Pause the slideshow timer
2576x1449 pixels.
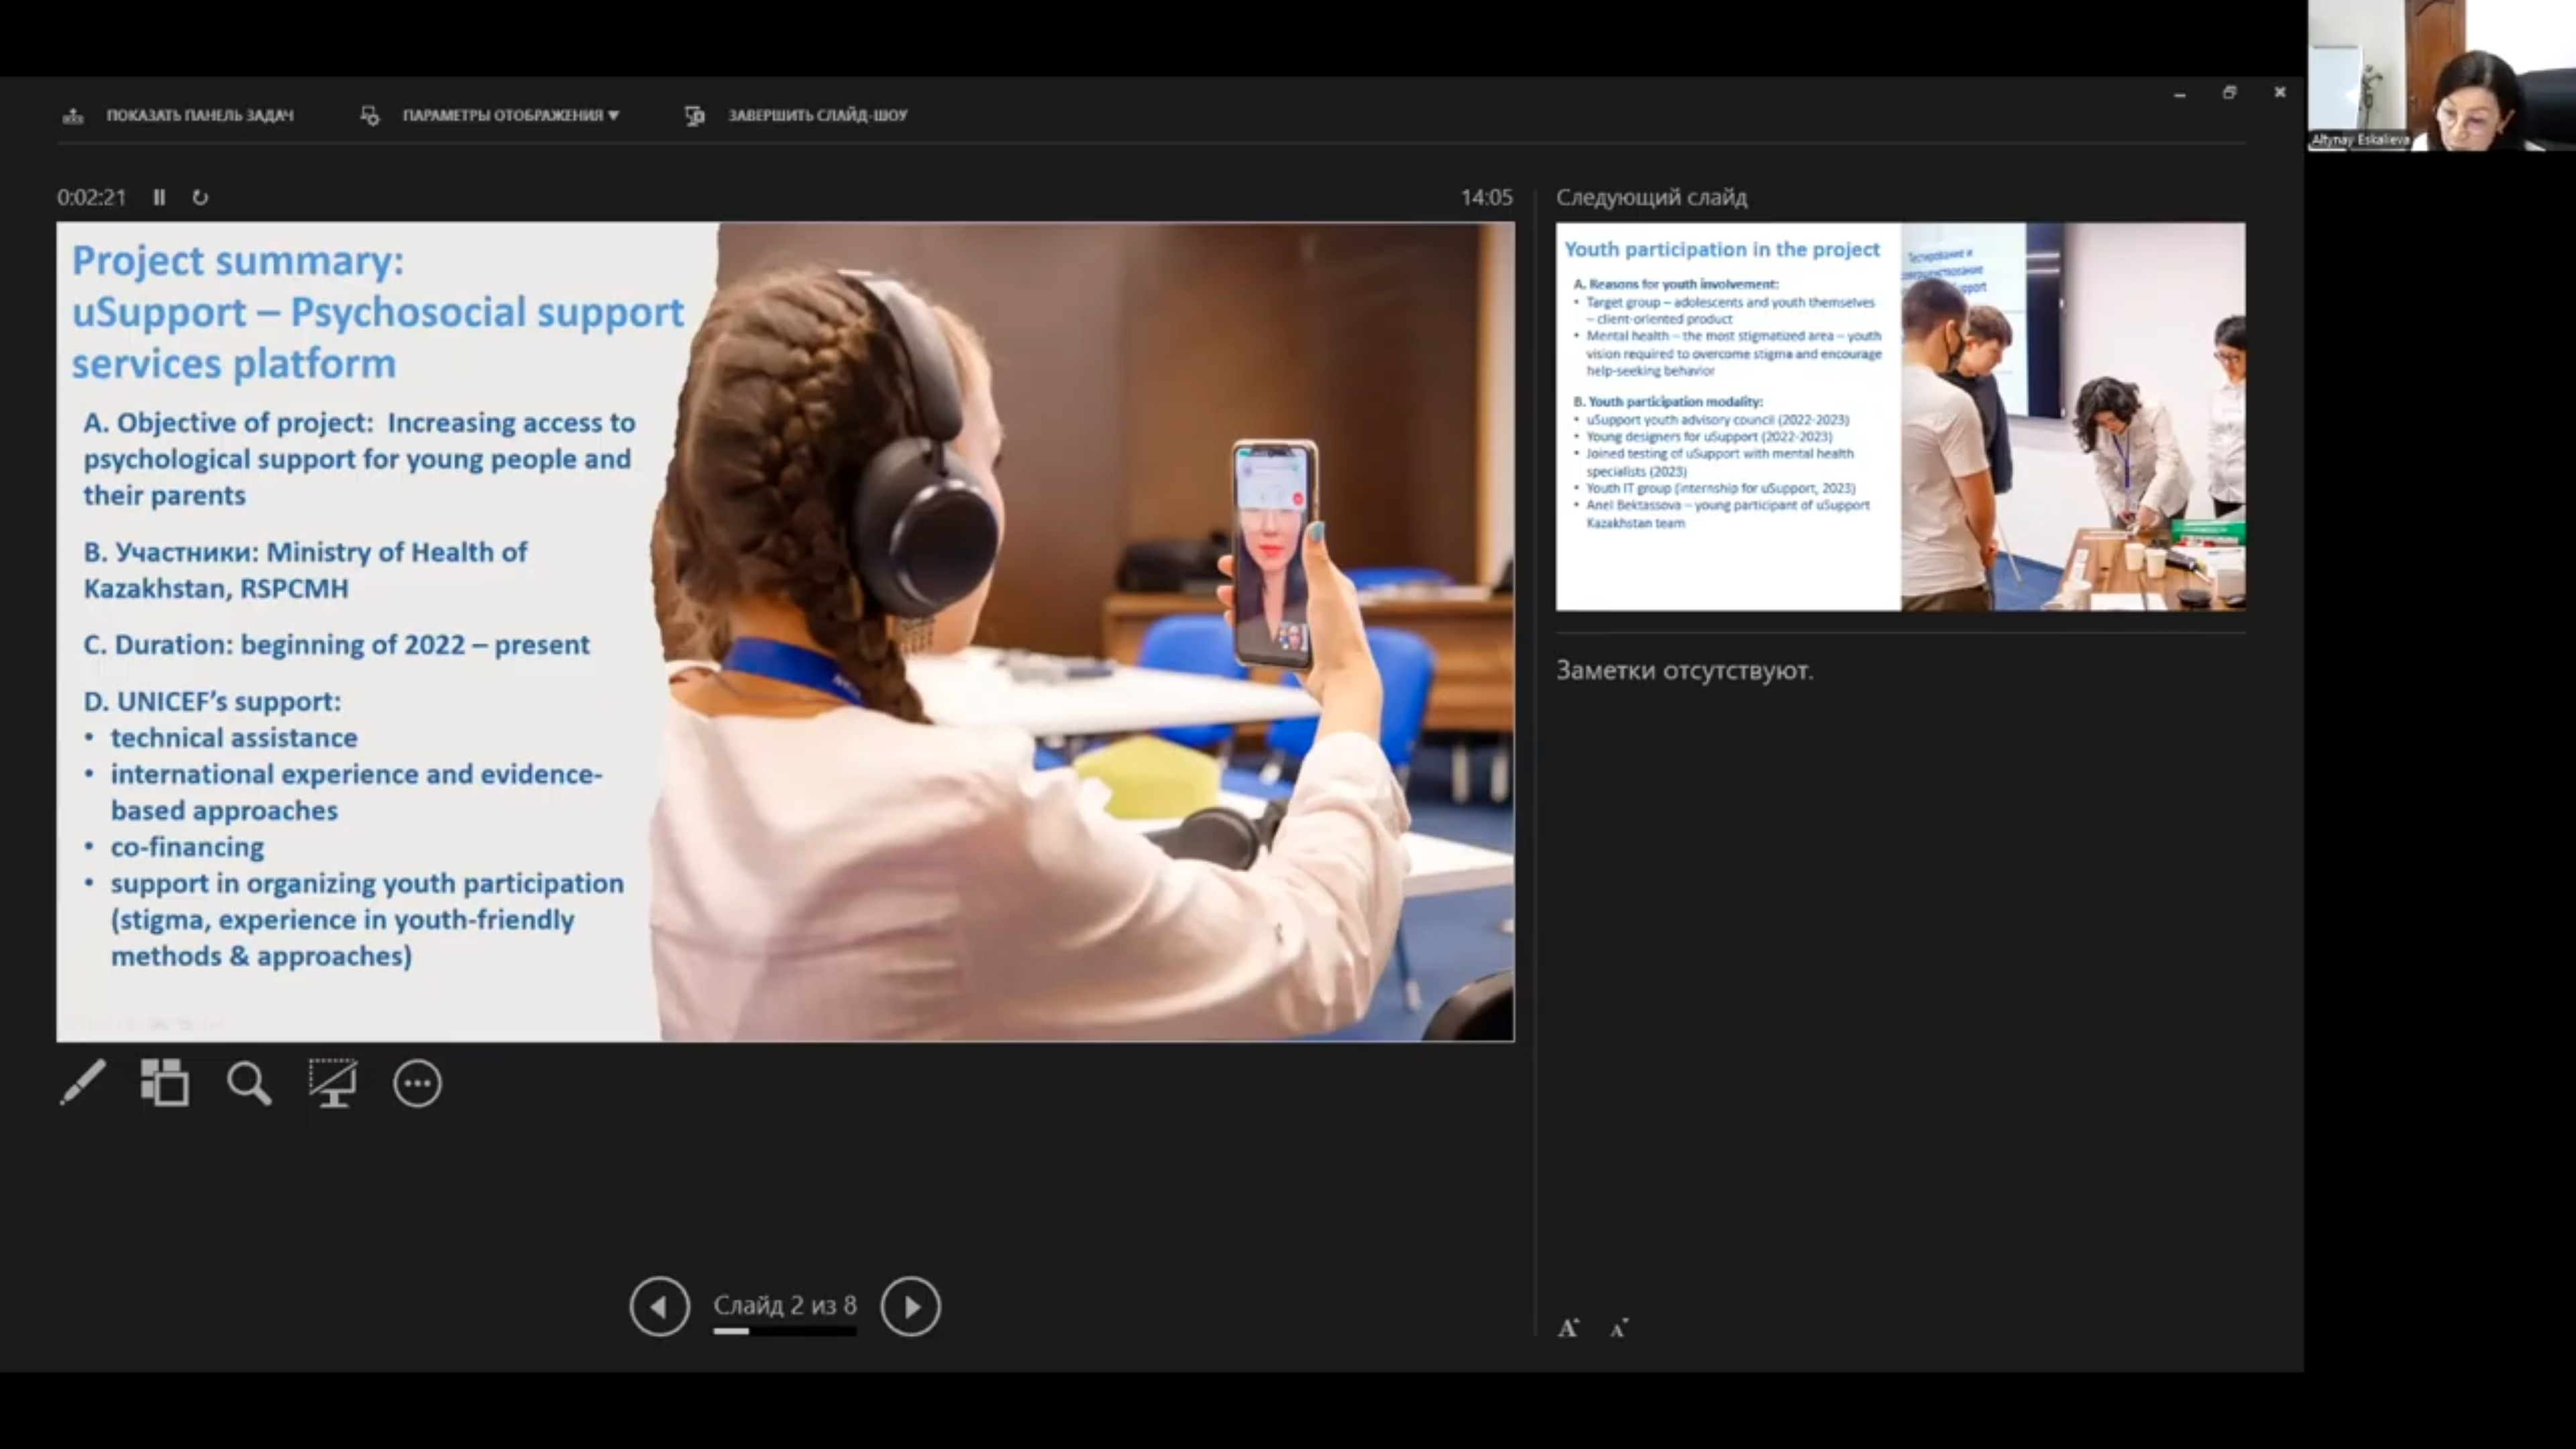pyautogui.click(x=159, y=197)
